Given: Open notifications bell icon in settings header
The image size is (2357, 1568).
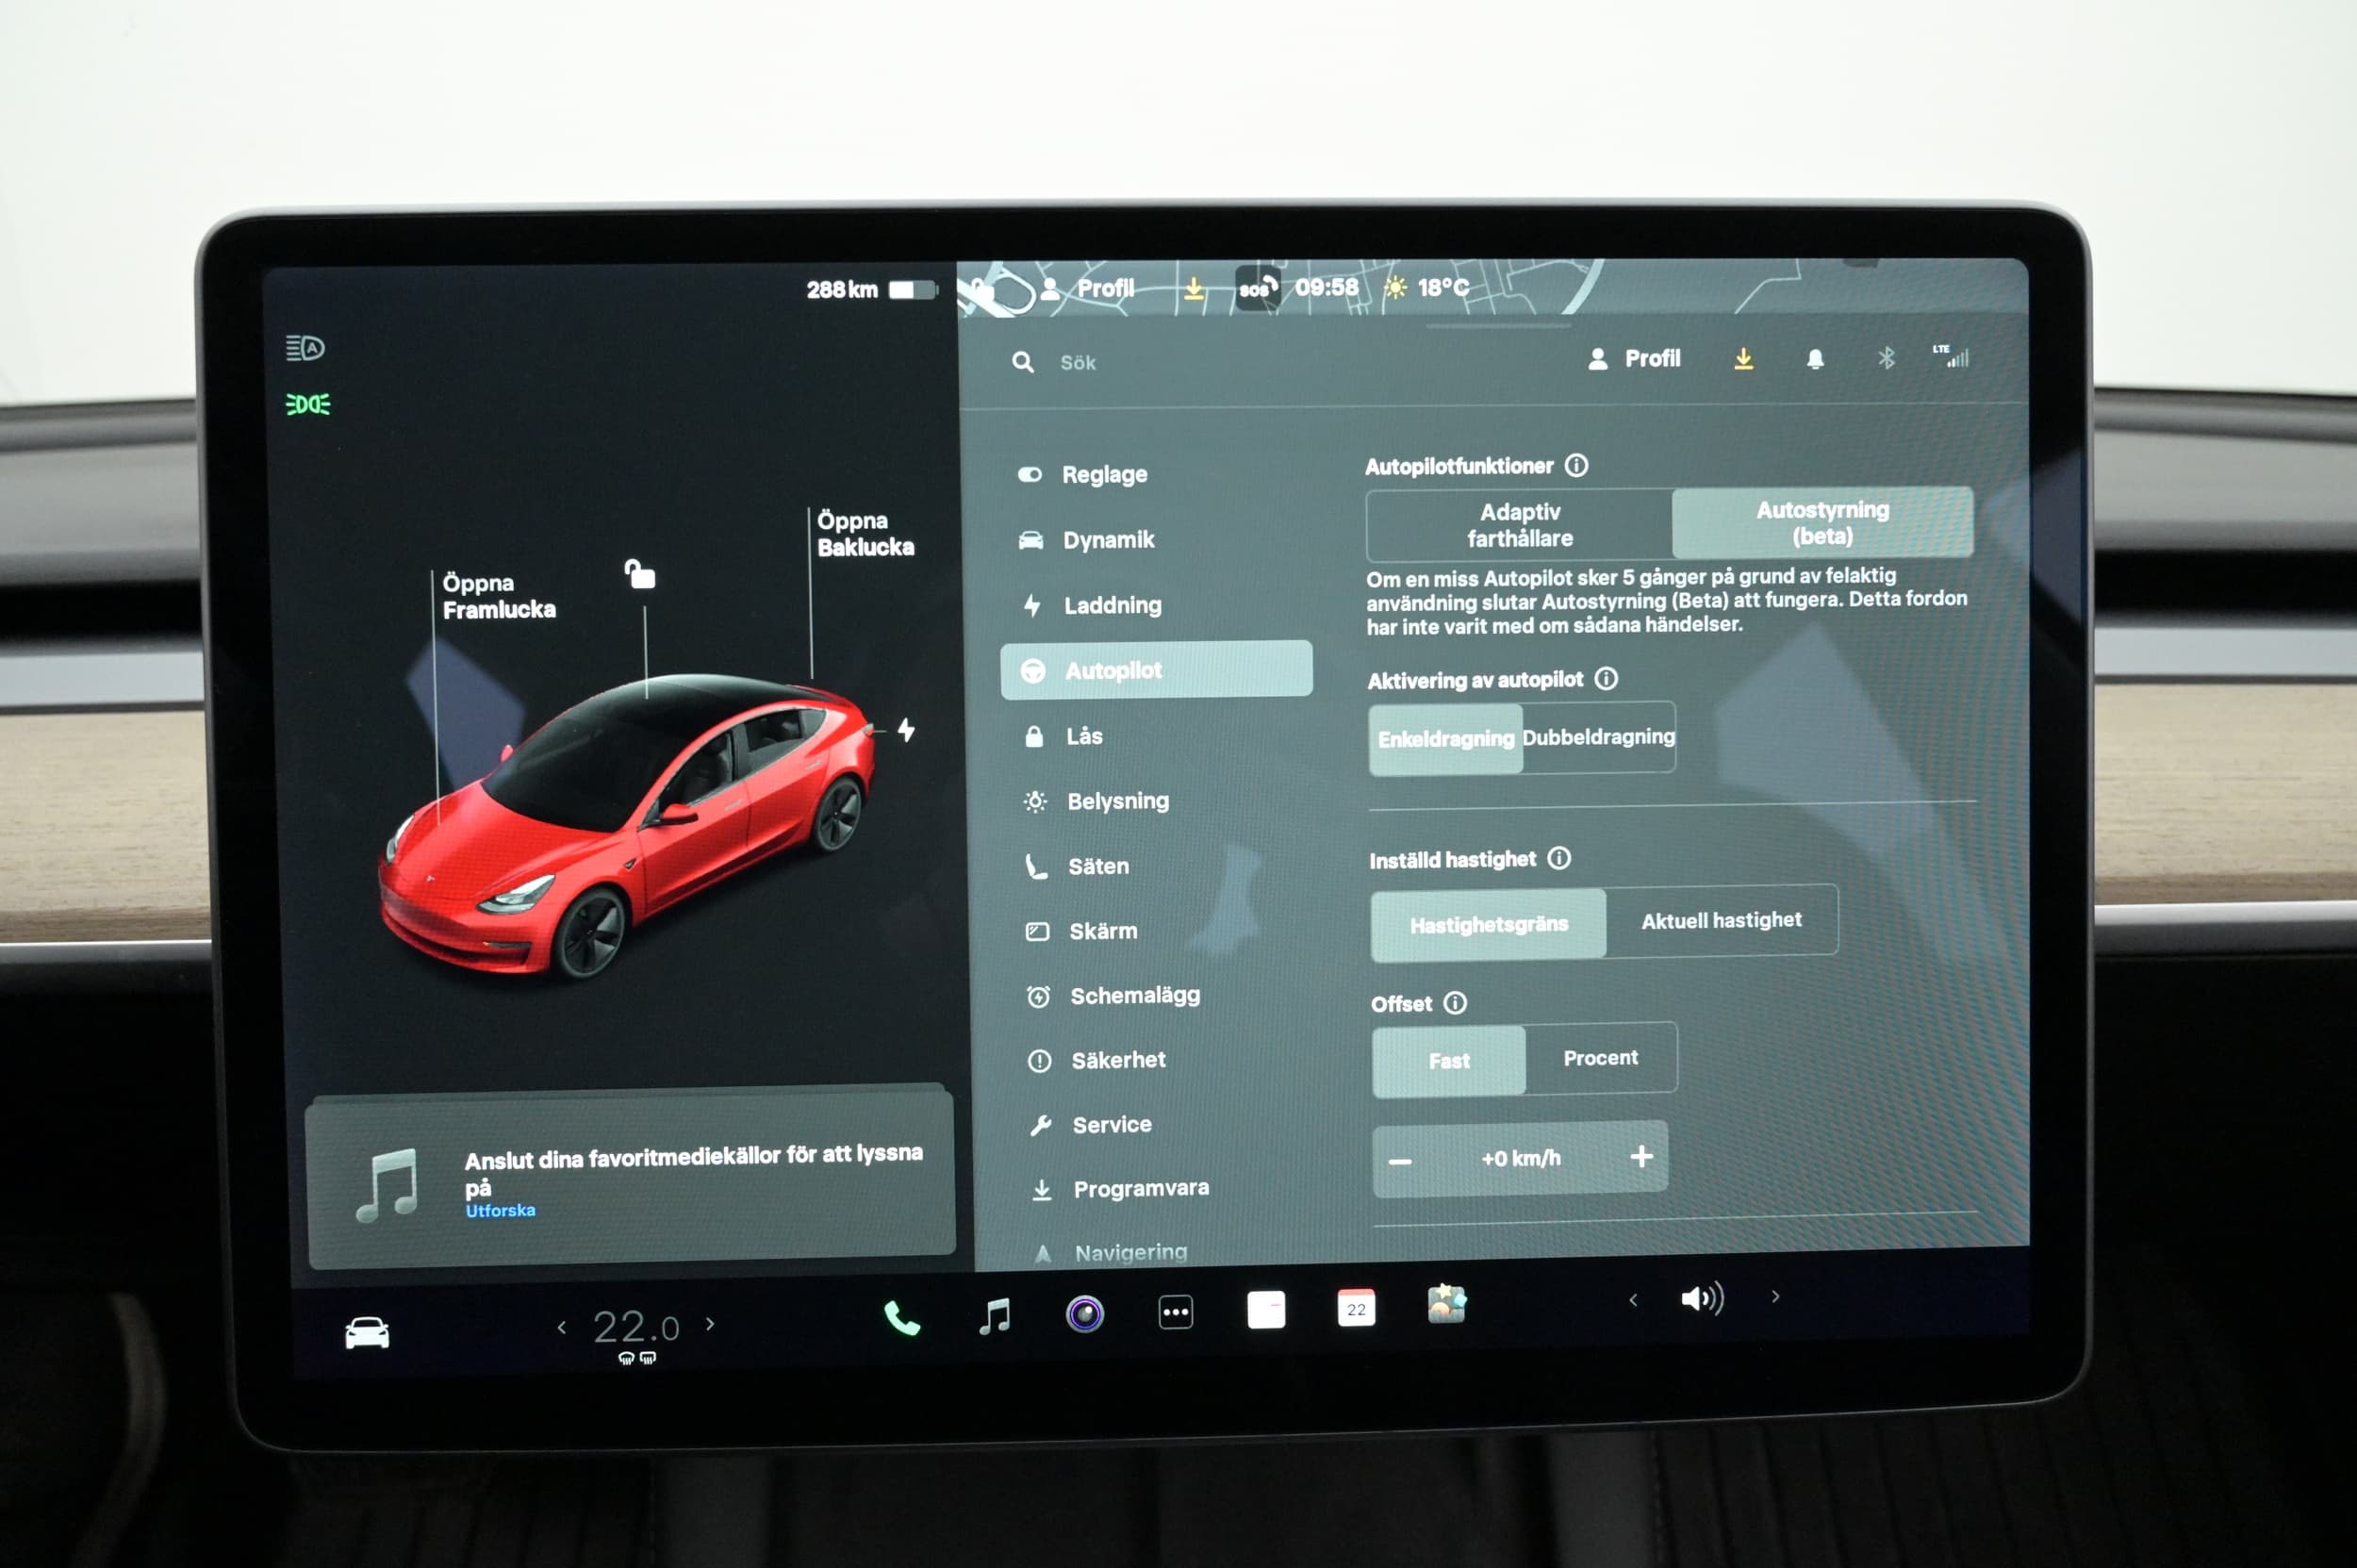Looking at the screenshot, I should 1815,359.
